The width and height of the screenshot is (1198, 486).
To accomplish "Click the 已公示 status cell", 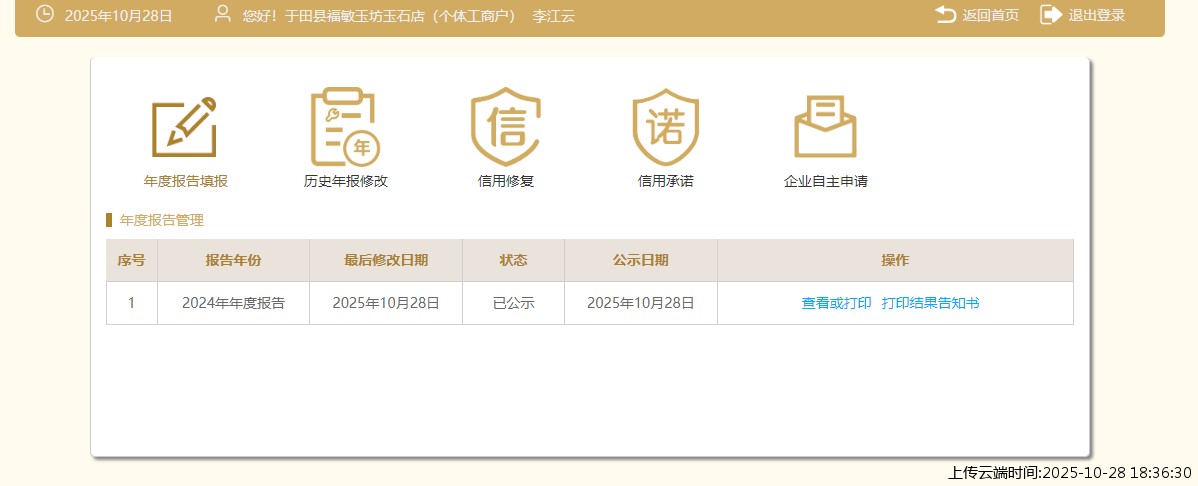I will click(513, 303).
